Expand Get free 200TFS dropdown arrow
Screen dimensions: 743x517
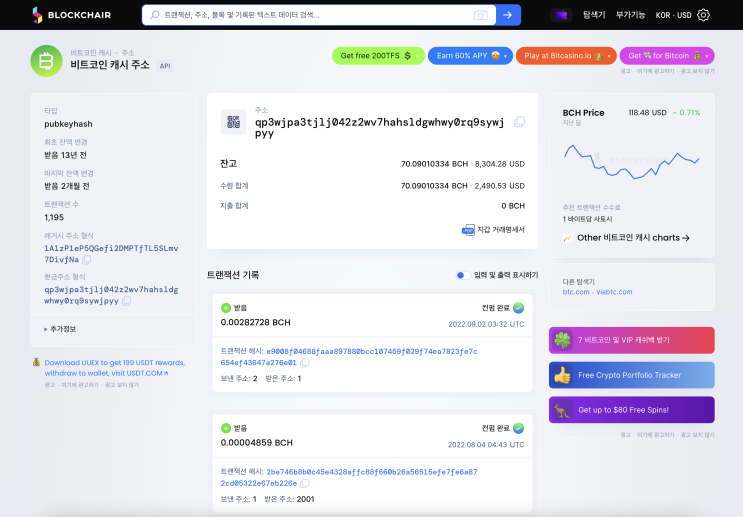coord(418,56)
